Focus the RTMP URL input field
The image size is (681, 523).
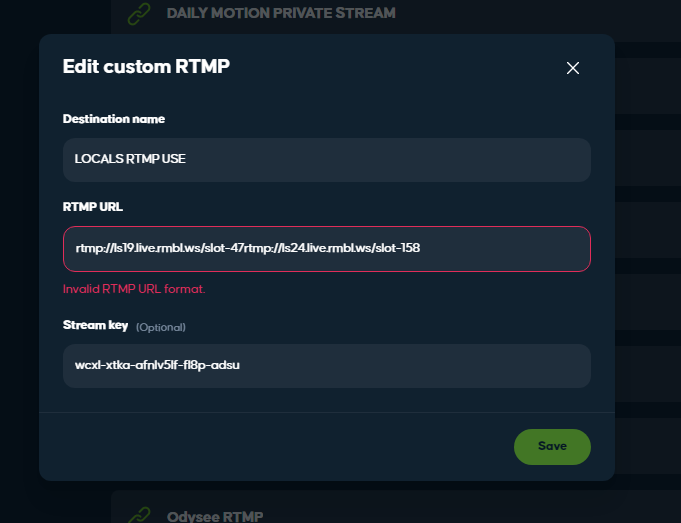tap(327, 248)
